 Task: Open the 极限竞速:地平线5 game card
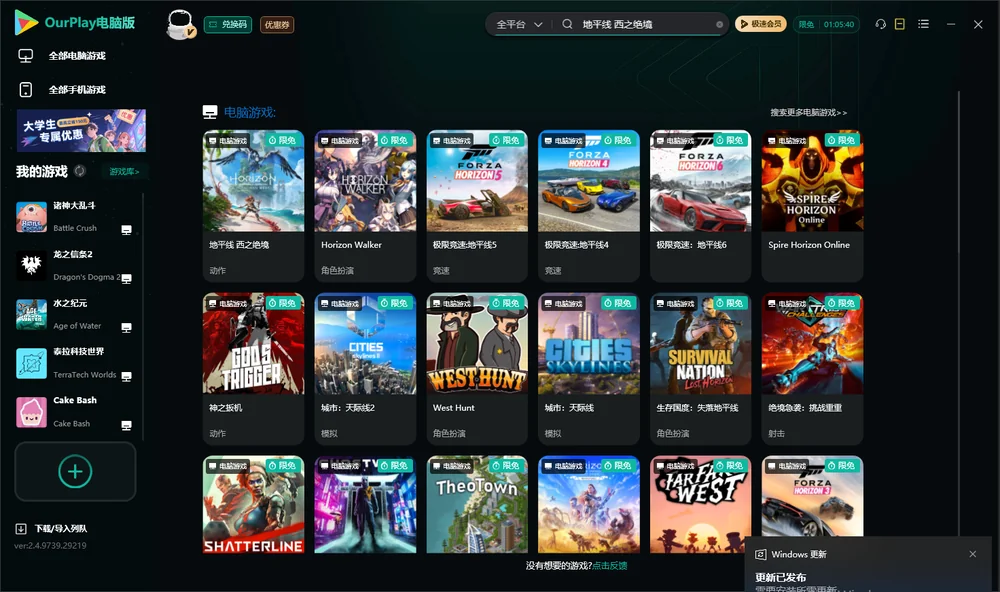click(477, 205)
